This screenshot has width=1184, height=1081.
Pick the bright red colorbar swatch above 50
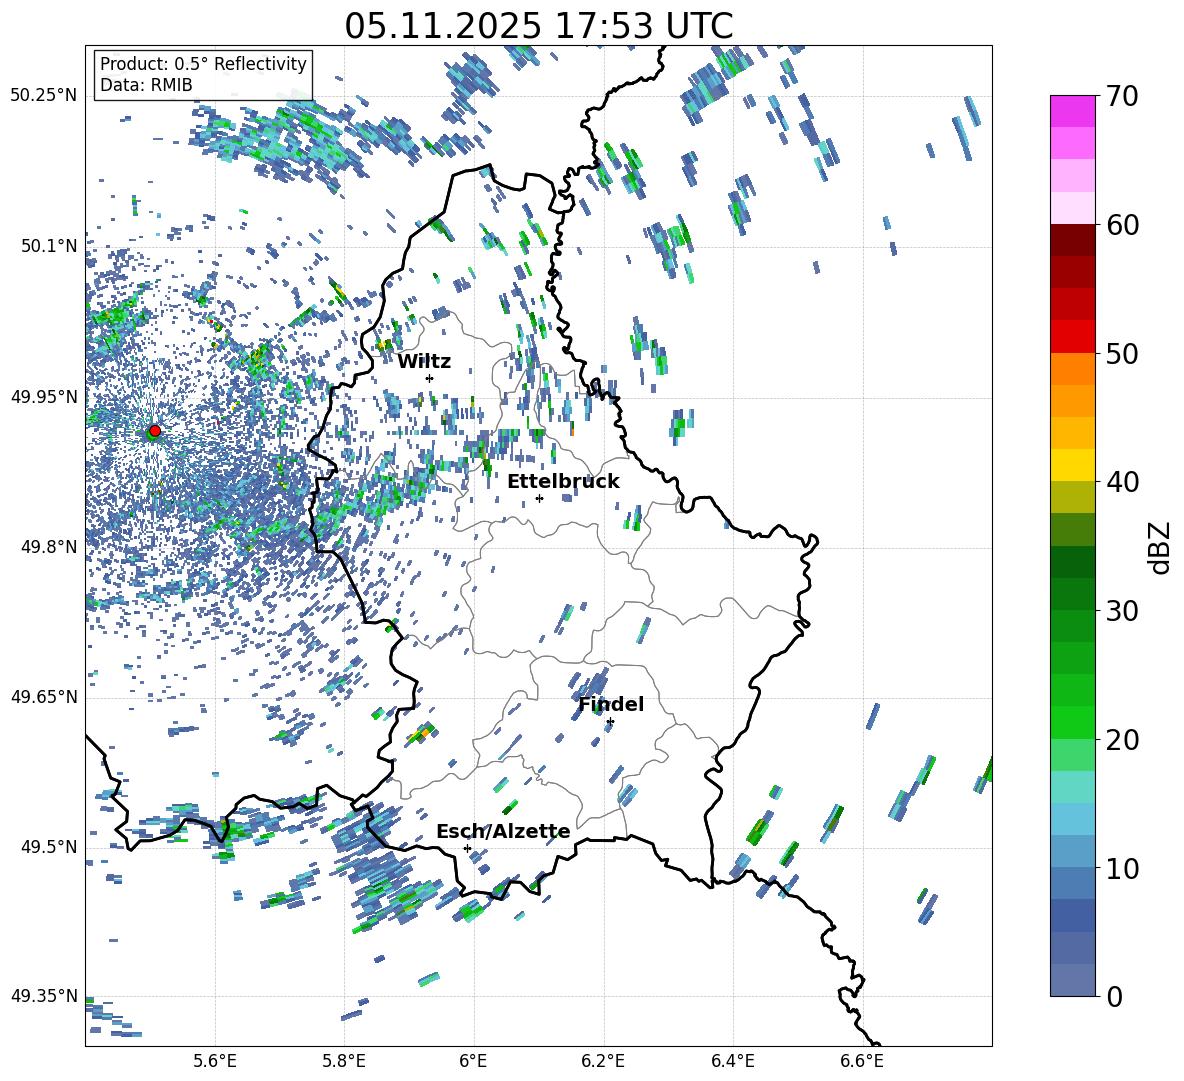pyautogui.click(x=1073, y=336)
